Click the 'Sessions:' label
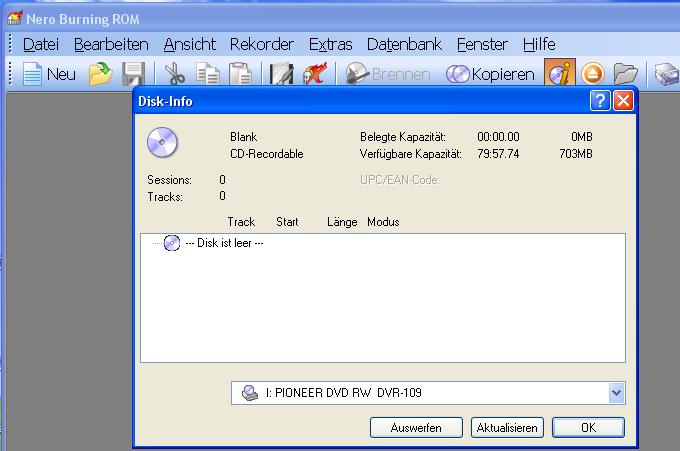Viewport: 680px width, 451px height. click(x=169, y=180)
